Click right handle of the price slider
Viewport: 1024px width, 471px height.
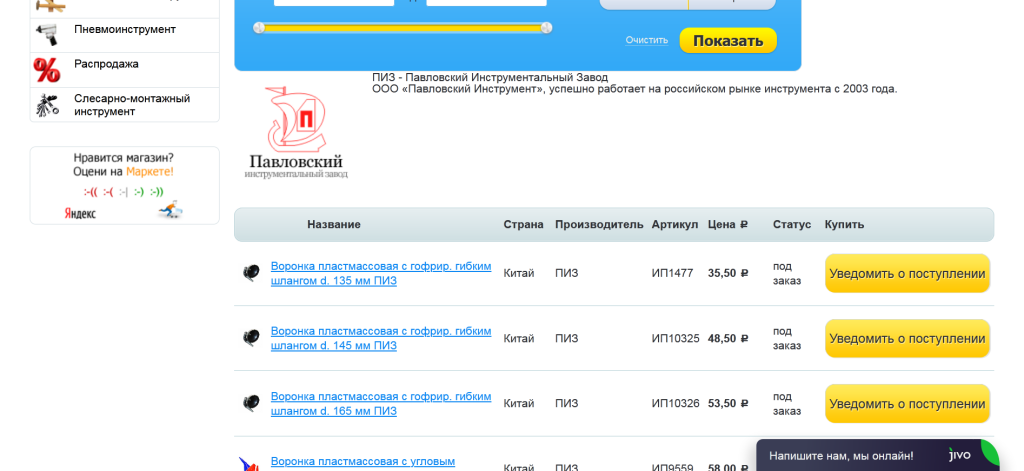coord(546,27)
